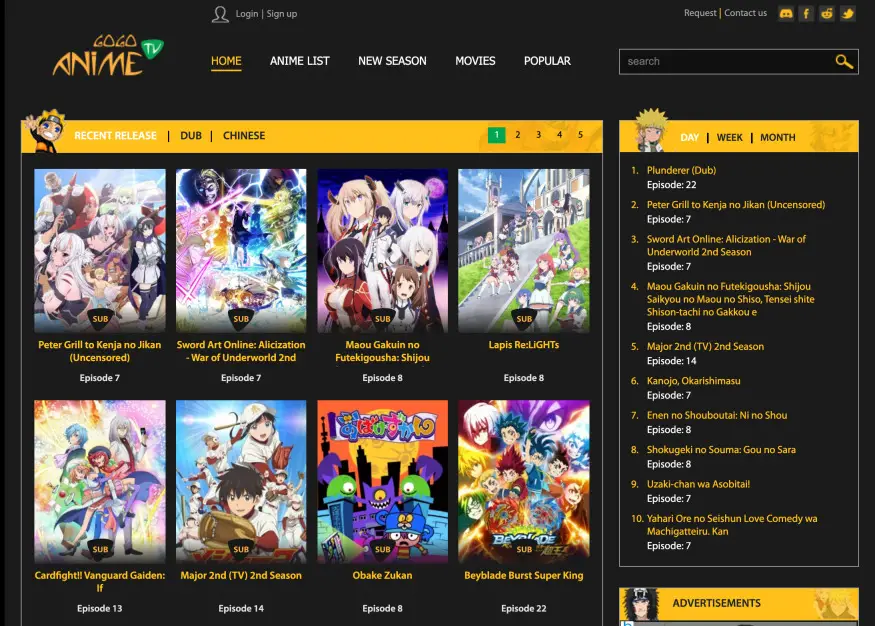This screenshot has height=626, width=875.
Task: Click the SUB badge on Peter Grill poster
Action: (x=100, y=319)
